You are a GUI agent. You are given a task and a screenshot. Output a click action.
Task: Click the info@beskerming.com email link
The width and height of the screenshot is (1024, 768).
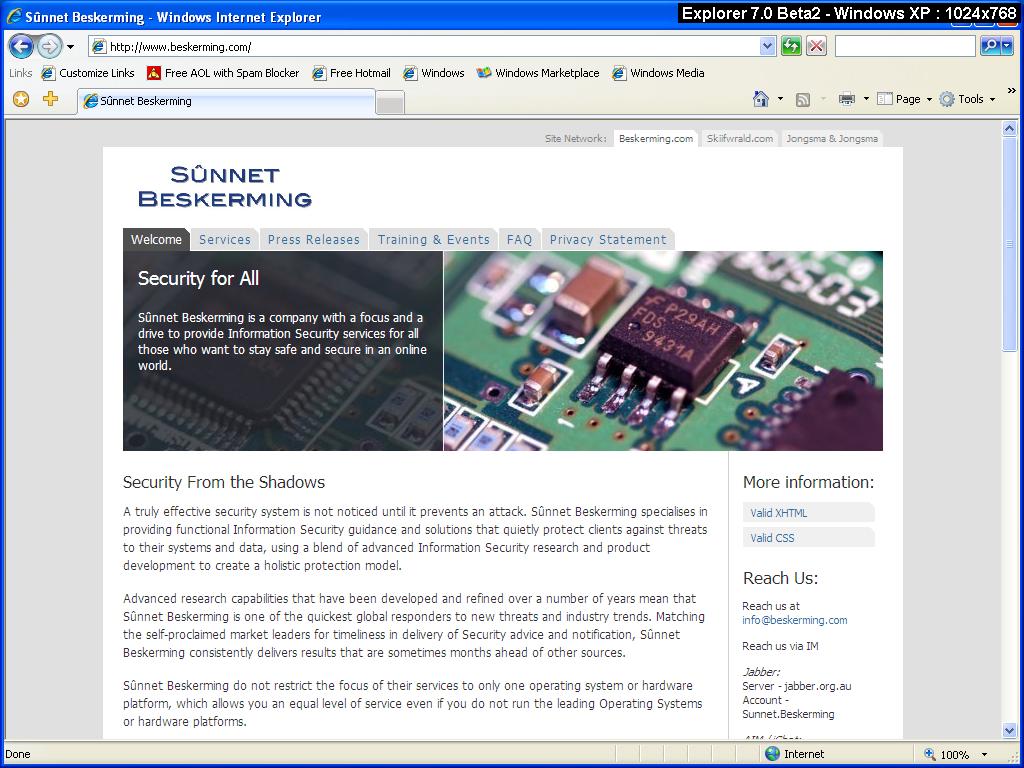click(x=795, y=620)
